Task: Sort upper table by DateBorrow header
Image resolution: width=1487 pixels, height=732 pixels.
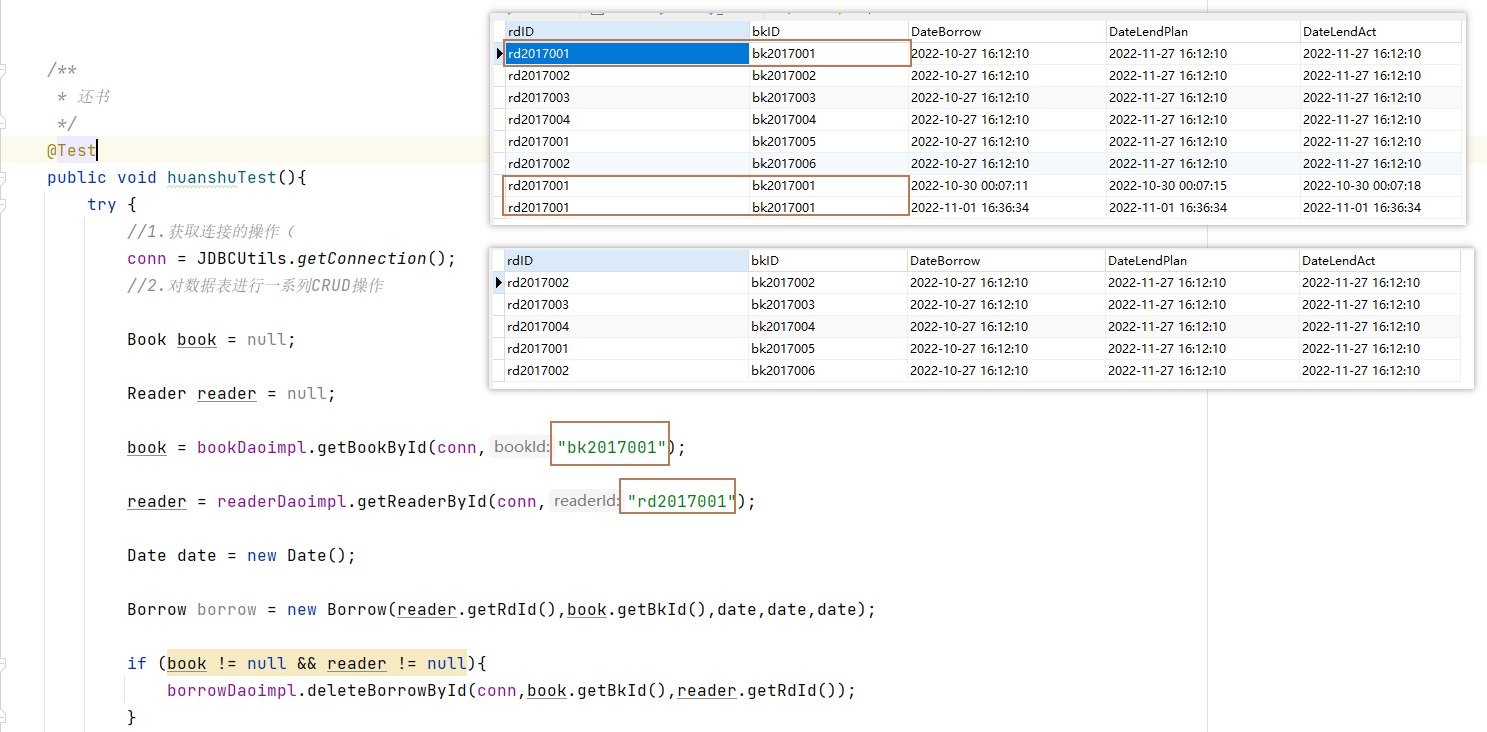Action: pyautogui.click(x=1007, y=31)
